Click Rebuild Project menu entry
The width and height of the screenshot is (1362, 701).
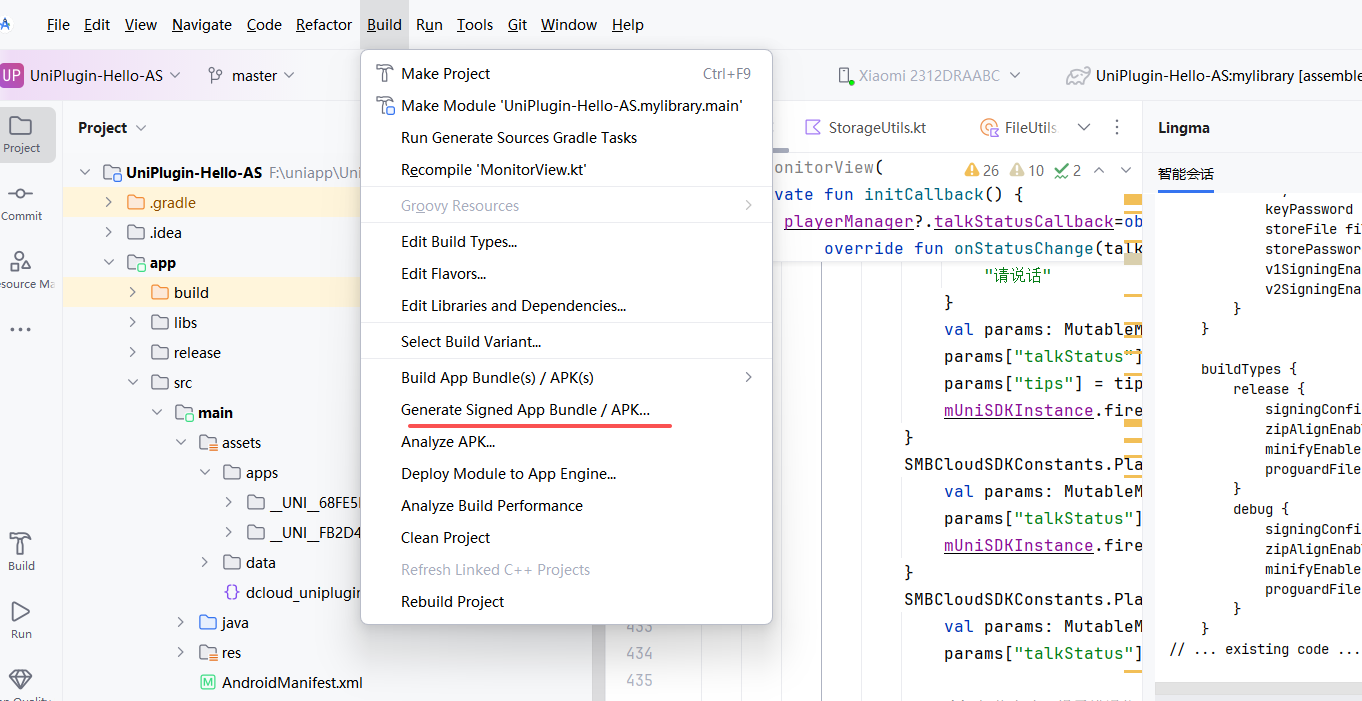452,602
